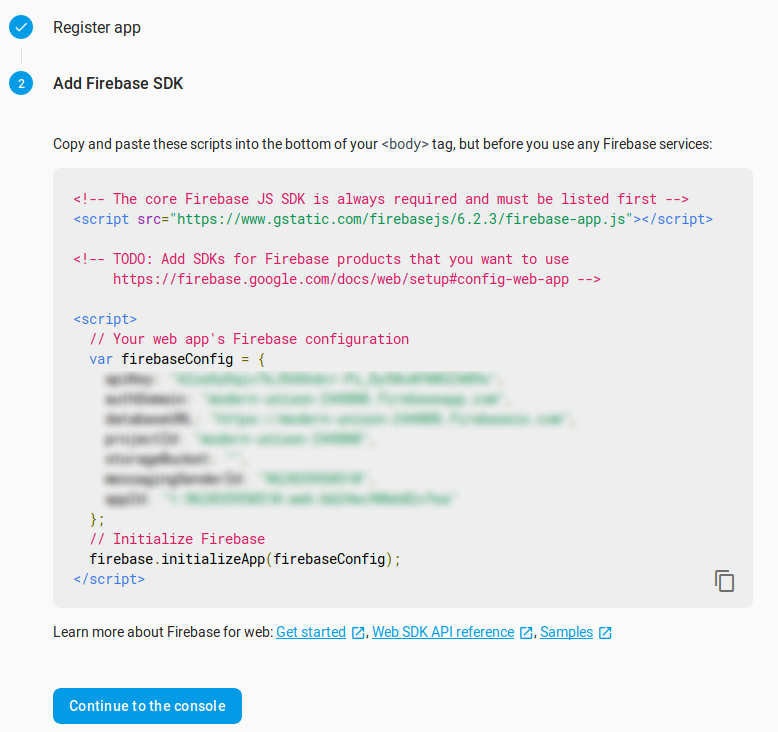Click the 'Copy and paste these scripts' instruction
778x732 pixels.
pos(383,144)
